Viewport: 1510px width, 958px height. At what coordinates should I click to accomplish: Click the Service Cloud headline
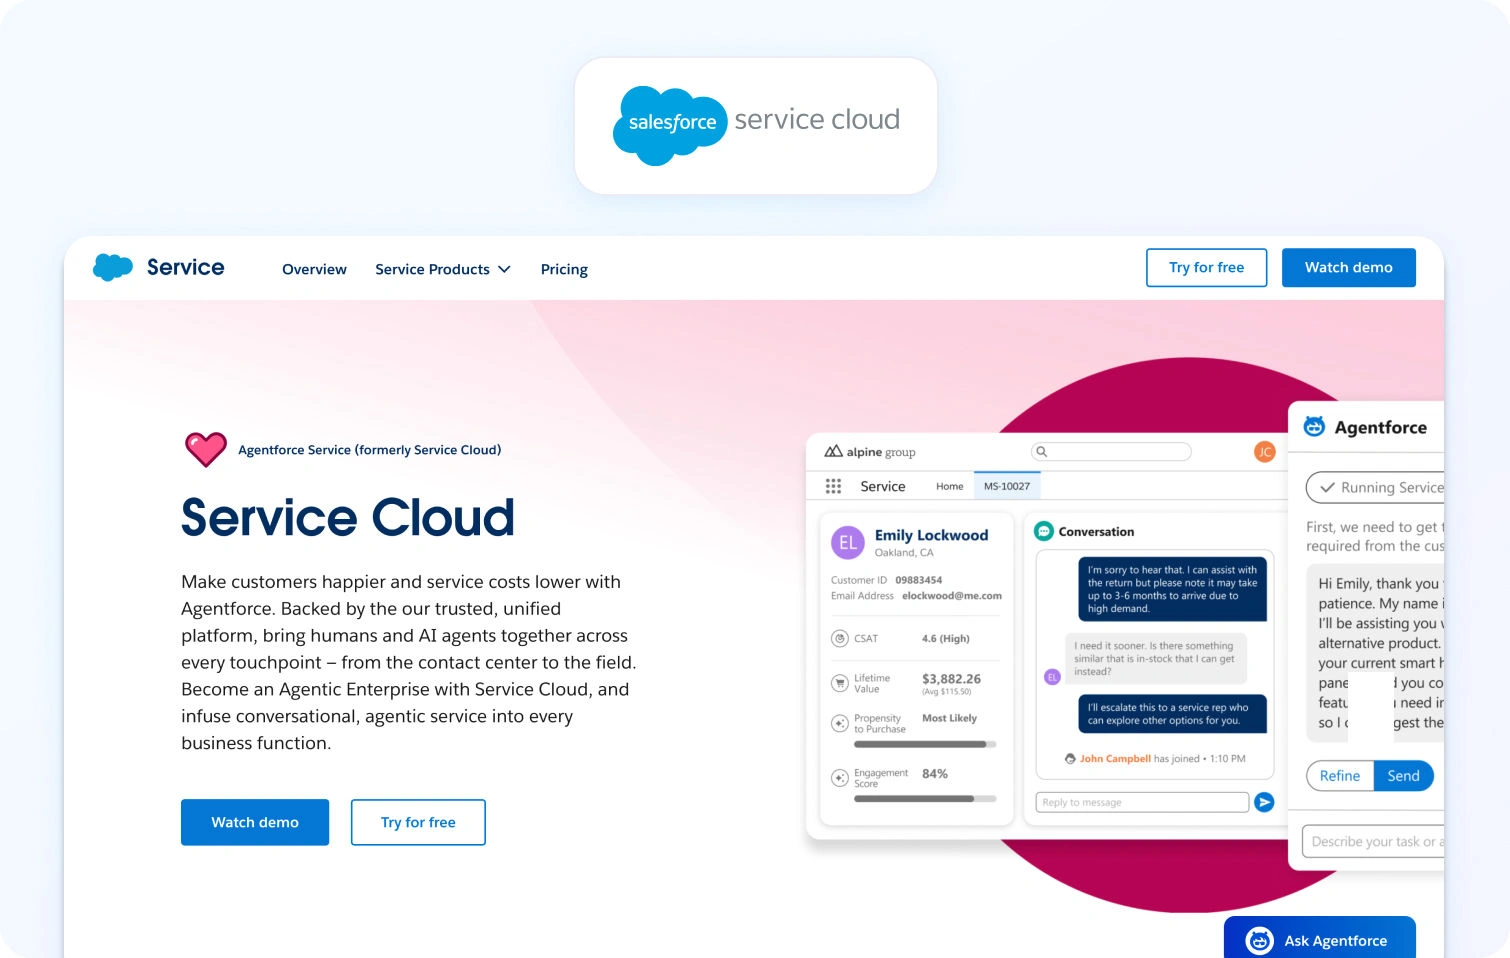pos(348,518)
